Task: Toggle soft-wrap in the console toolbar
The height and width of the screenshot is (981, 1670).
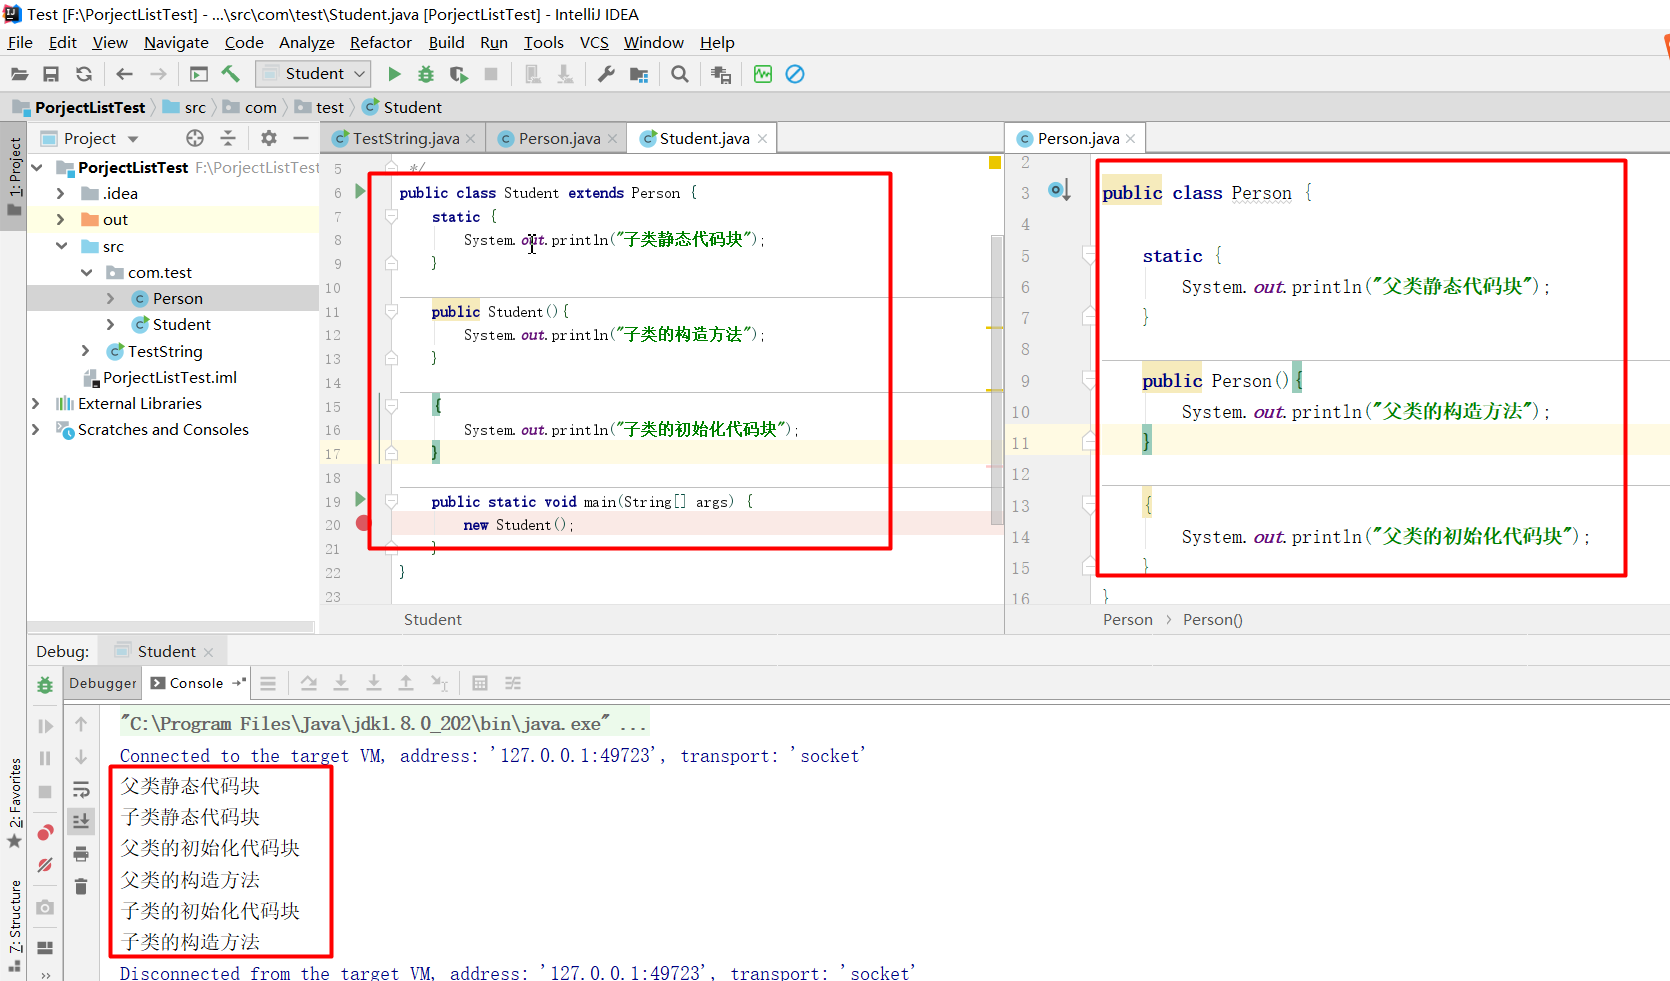Action: 81,790
